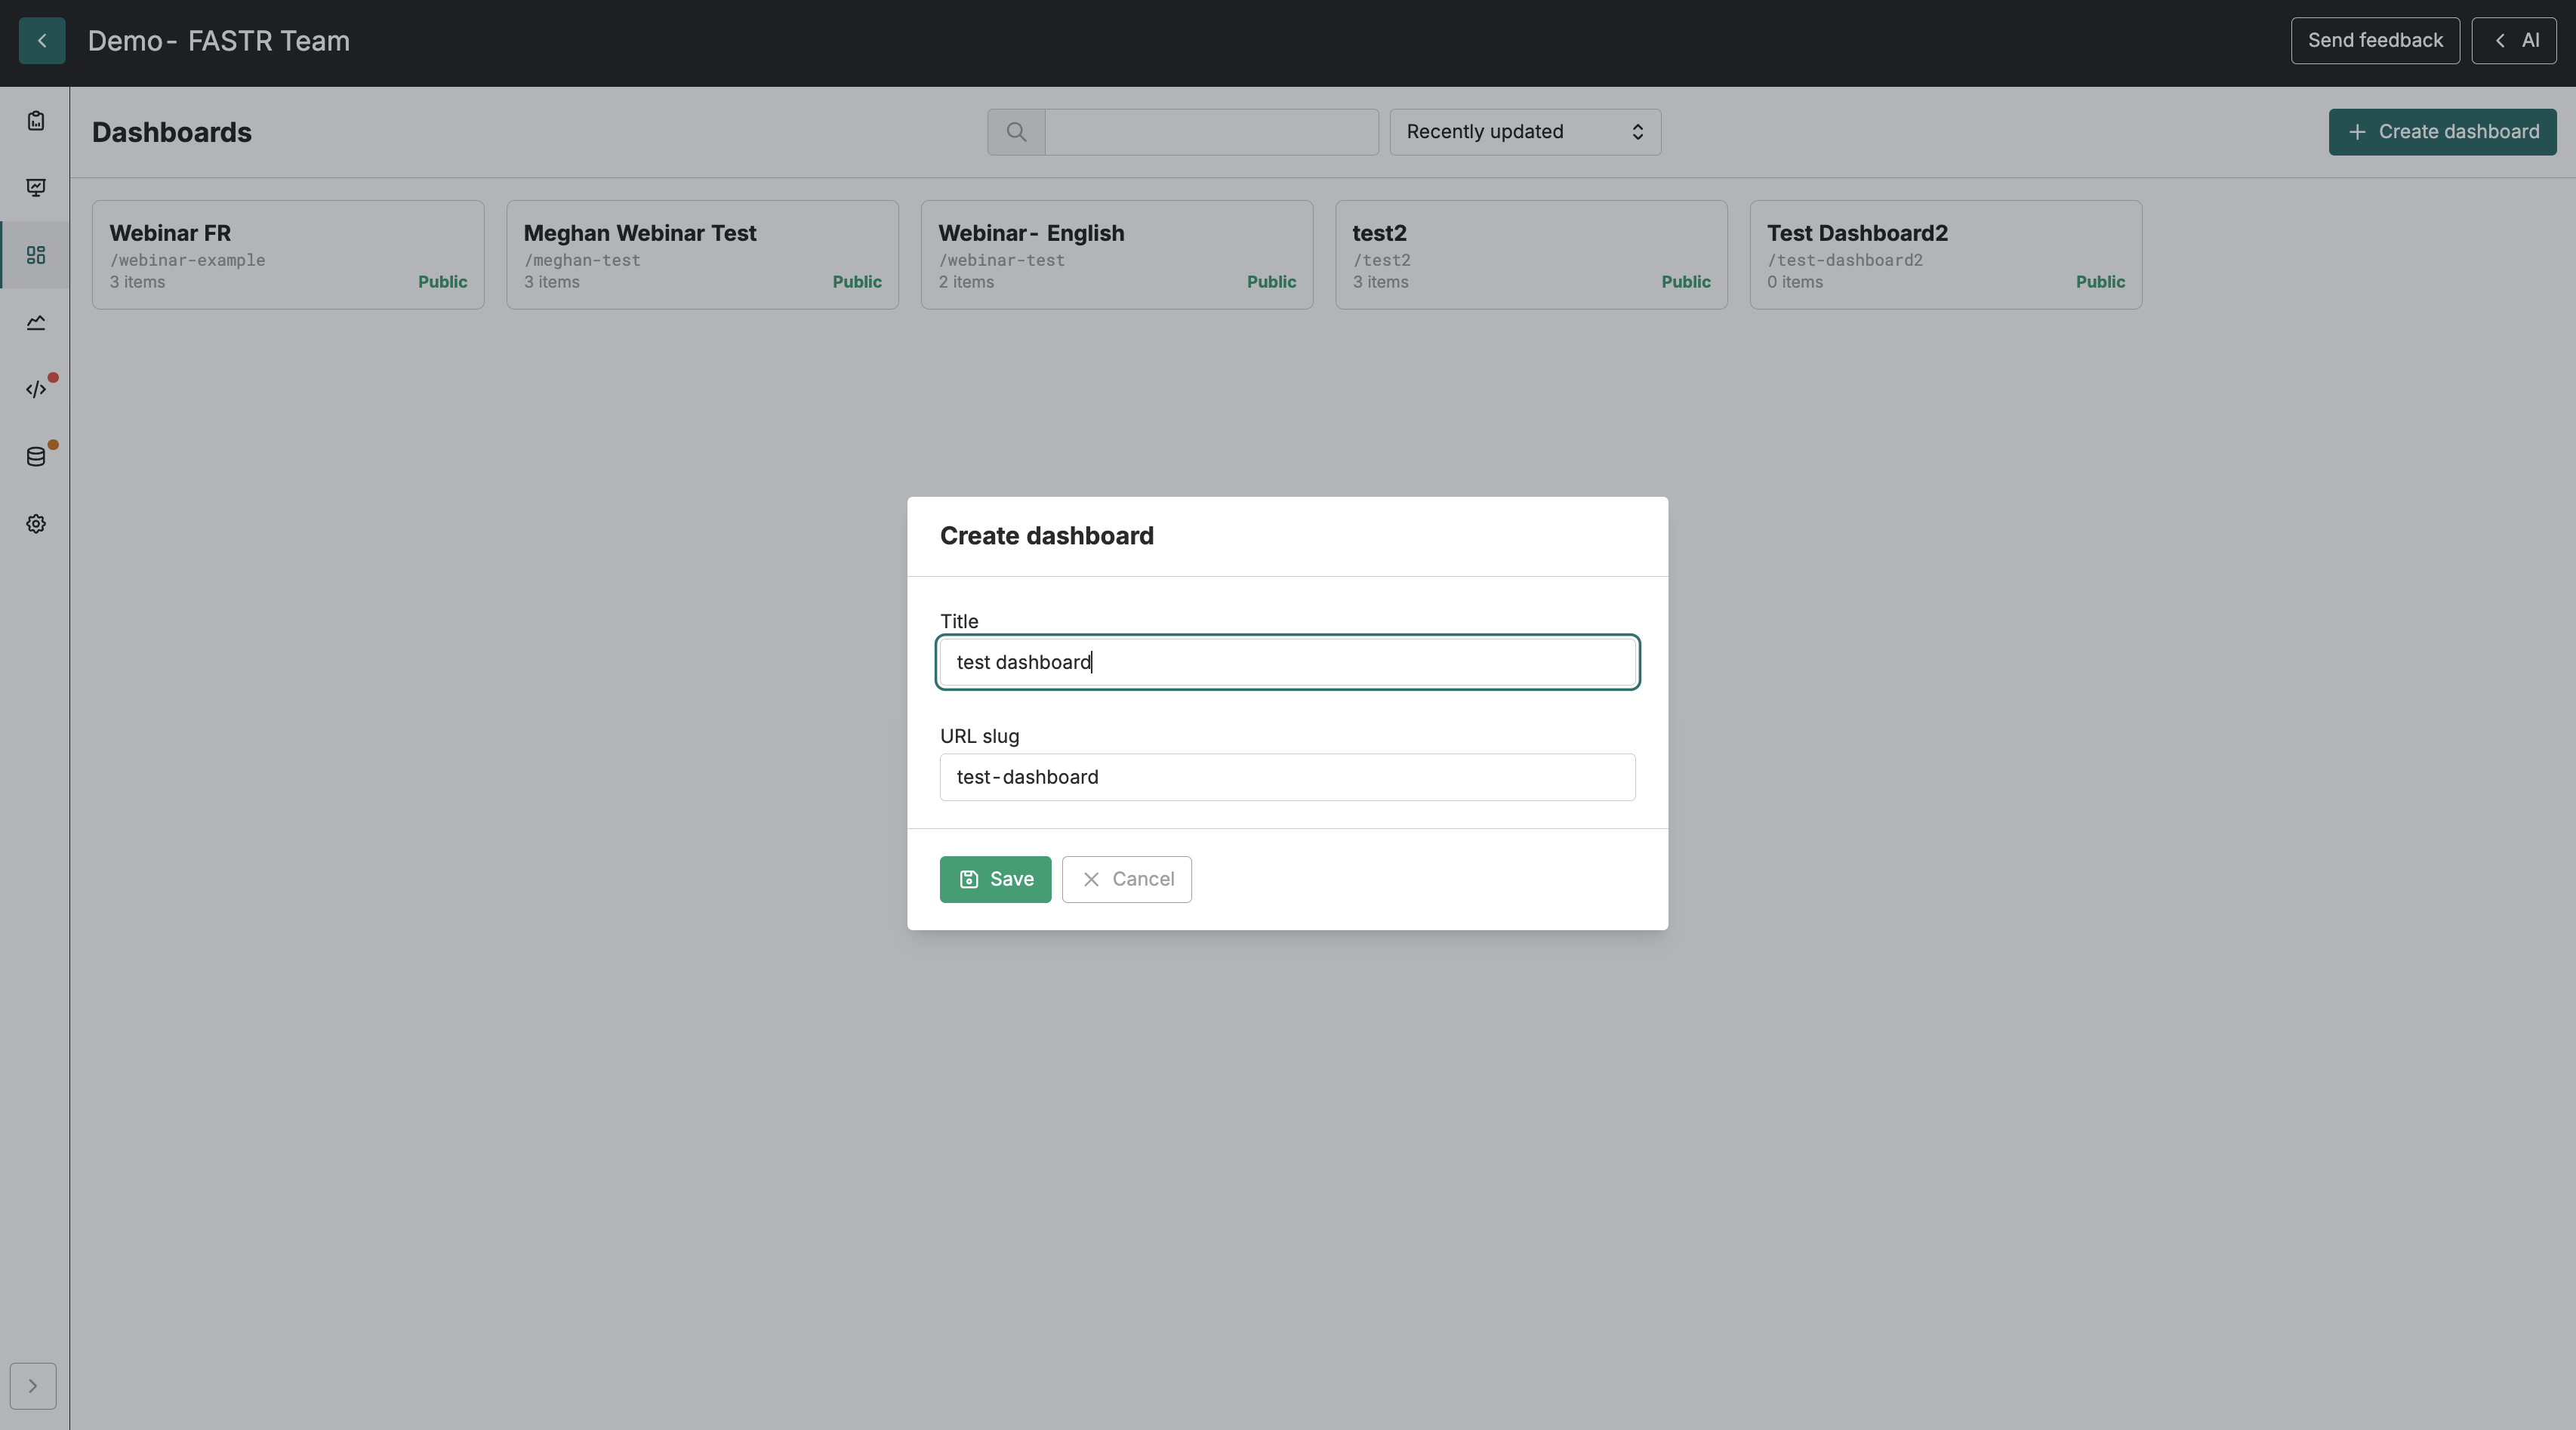Click the Title input field

point(1287,662)
